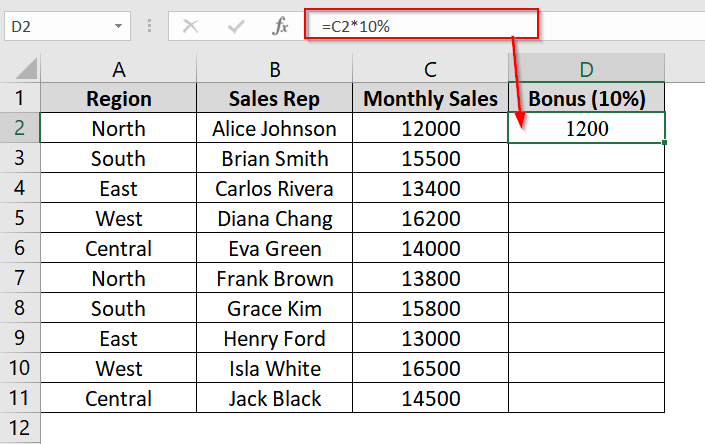Select column C header
The image size is (705, 444).
(x=430, y=68)
